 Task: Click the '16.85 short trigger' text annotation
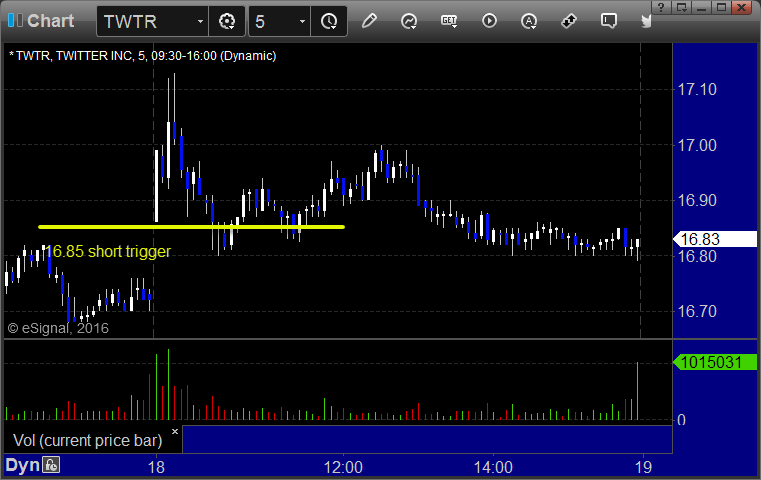tap(108, 251)
